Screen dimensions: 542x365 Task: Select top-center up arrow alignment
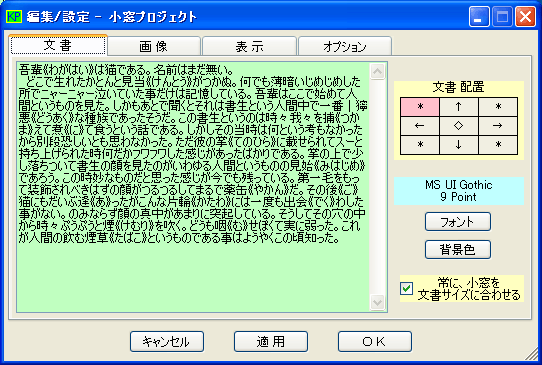click(459, 106)
